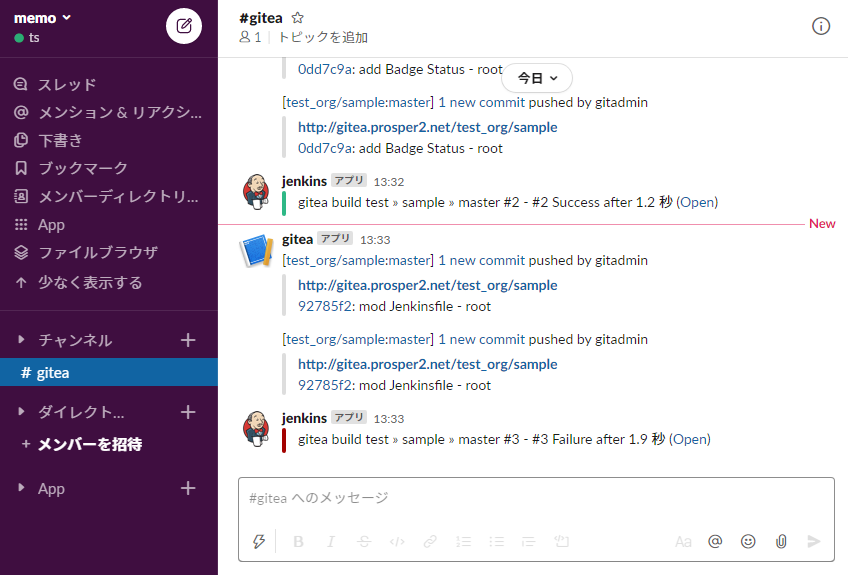Viewport: 848px width, 575px height.
Task: Toggle blockquote formatting
Action: (x=528, y=541)
